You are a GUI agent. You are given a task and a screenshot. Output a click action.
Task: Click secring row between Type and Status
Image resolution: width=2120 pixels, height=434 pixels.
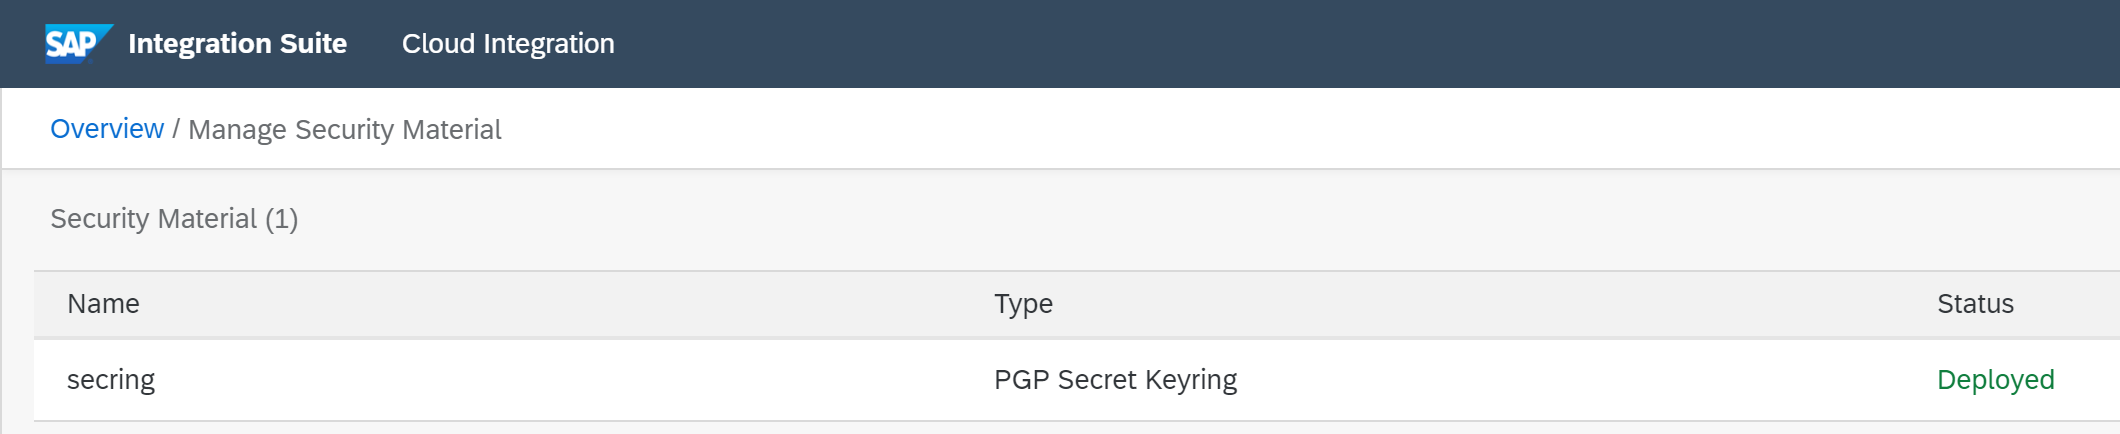tap(1580, 380)
